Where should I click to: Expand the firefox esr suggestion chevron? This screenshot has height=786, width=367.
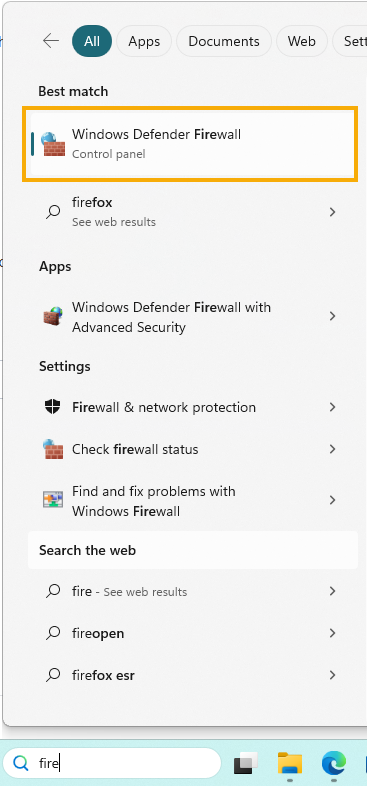point(332,675)
